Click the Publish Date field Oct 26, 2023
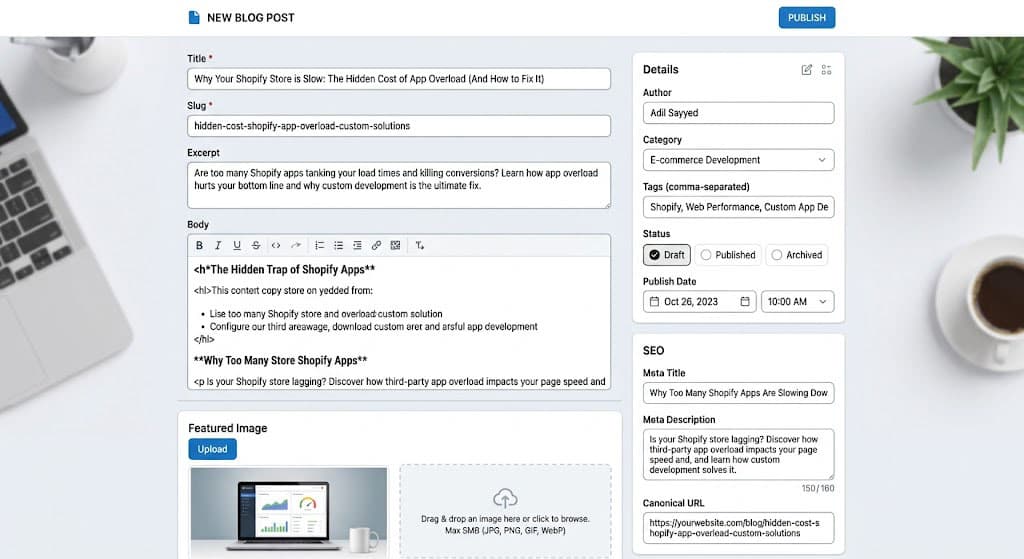The width and height of the screenshot is (1024, 559). click(699, 302)
